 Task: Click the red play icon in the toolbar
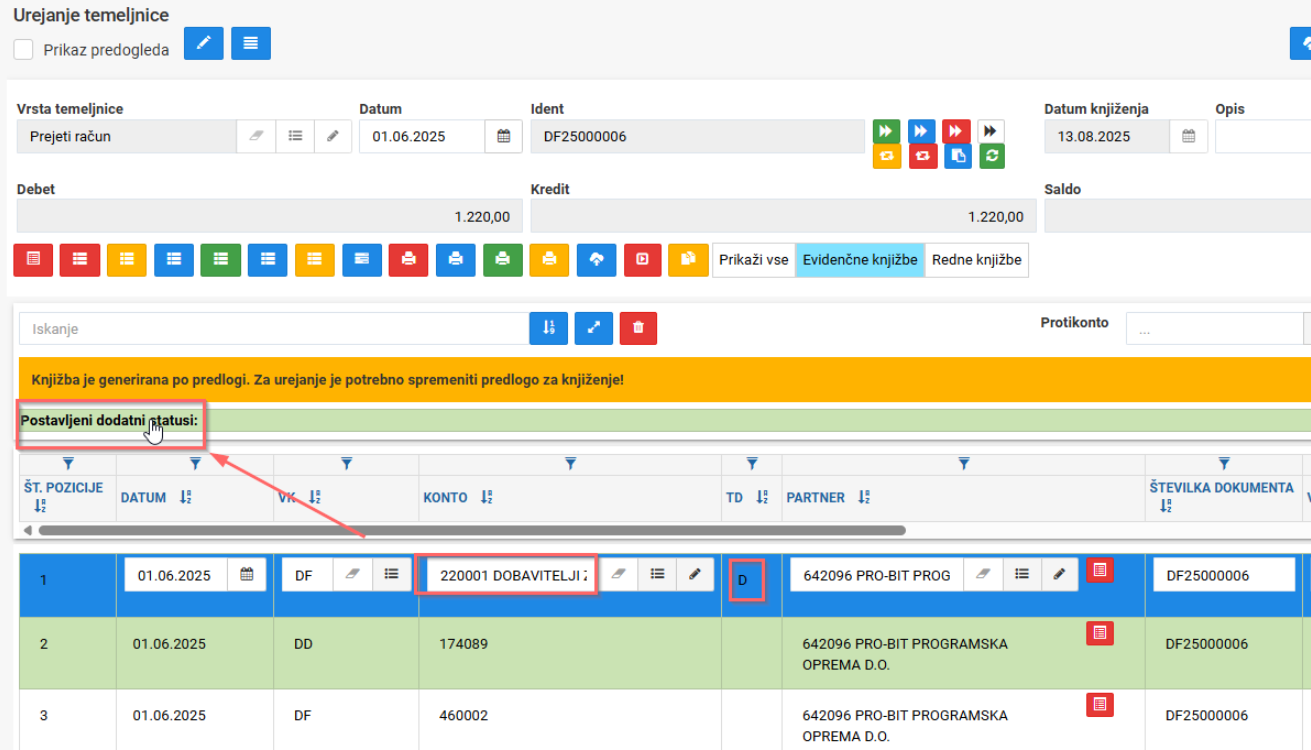click(643, 260)
